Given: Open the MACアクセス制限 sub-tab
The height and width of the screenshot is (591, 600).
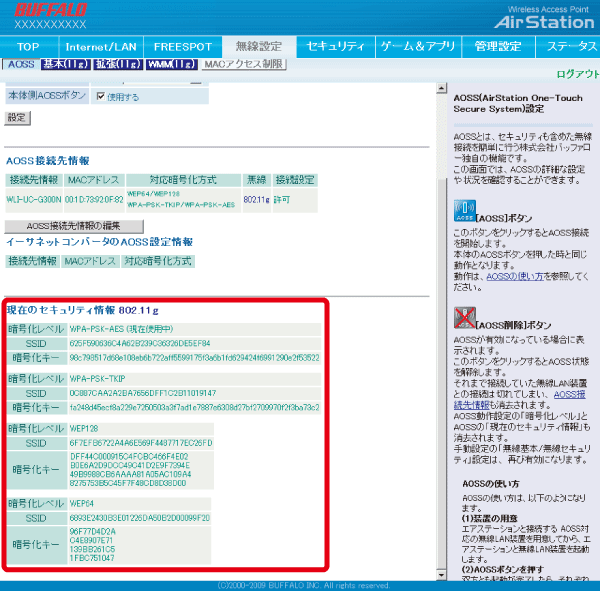Looking at the screenshot, I should click(244, 64).
